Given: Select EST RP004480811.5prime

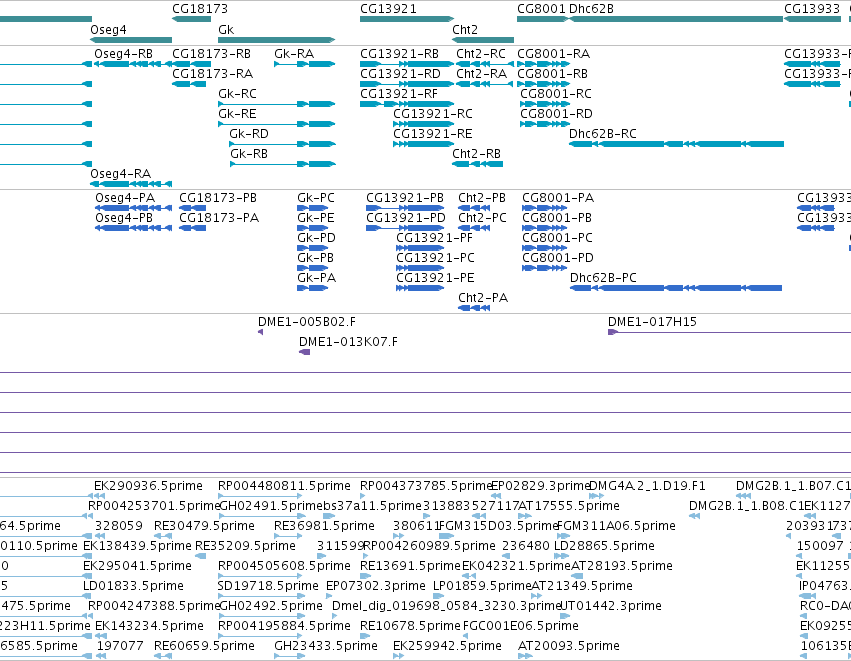Looking at the screenshot, I should click(260, 496).
